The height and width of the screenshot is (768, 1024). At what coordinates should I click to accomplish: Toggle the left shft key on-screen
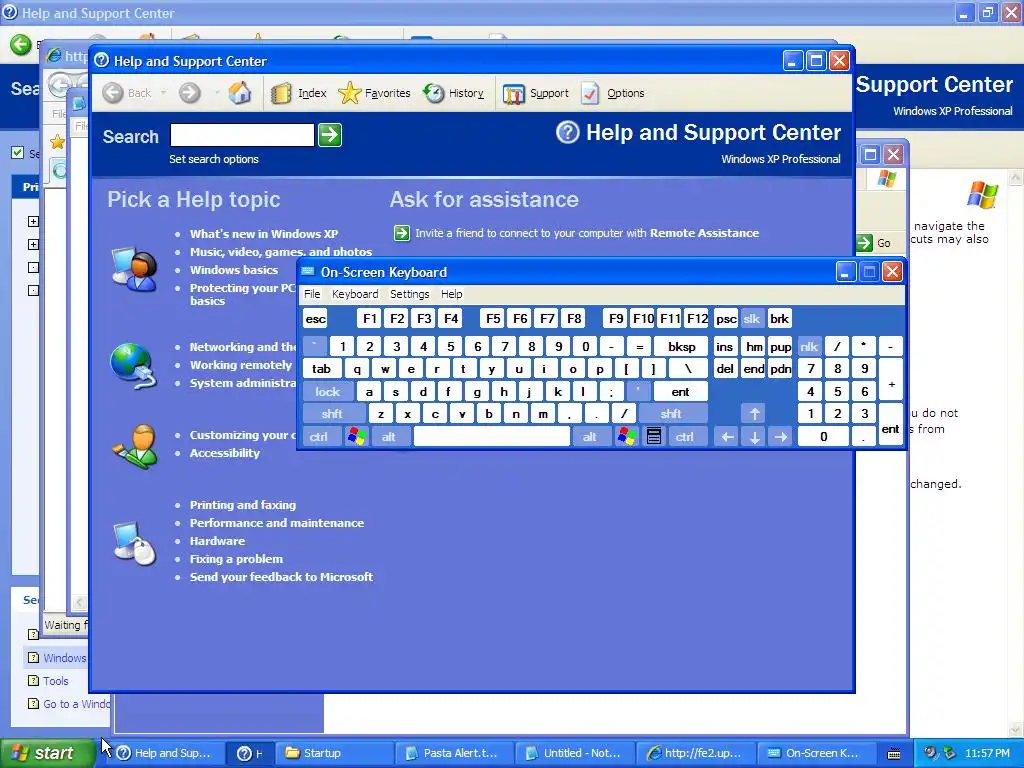[x=332, y=414]
